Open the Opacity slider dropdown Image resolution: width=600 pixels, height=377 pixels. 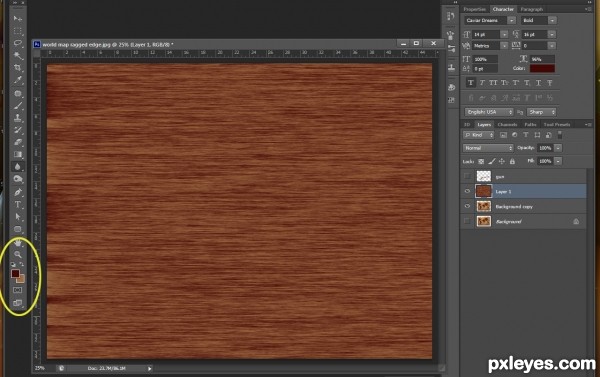tap(558, 148)
